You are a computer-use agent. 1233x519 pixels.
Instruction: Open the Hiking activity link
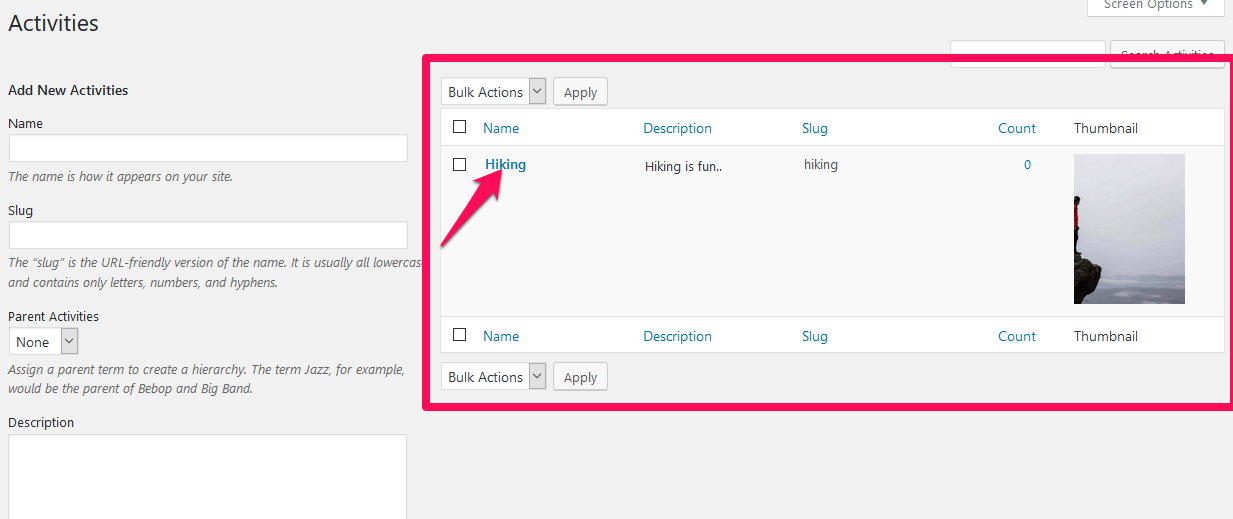[x=505, y=164]
